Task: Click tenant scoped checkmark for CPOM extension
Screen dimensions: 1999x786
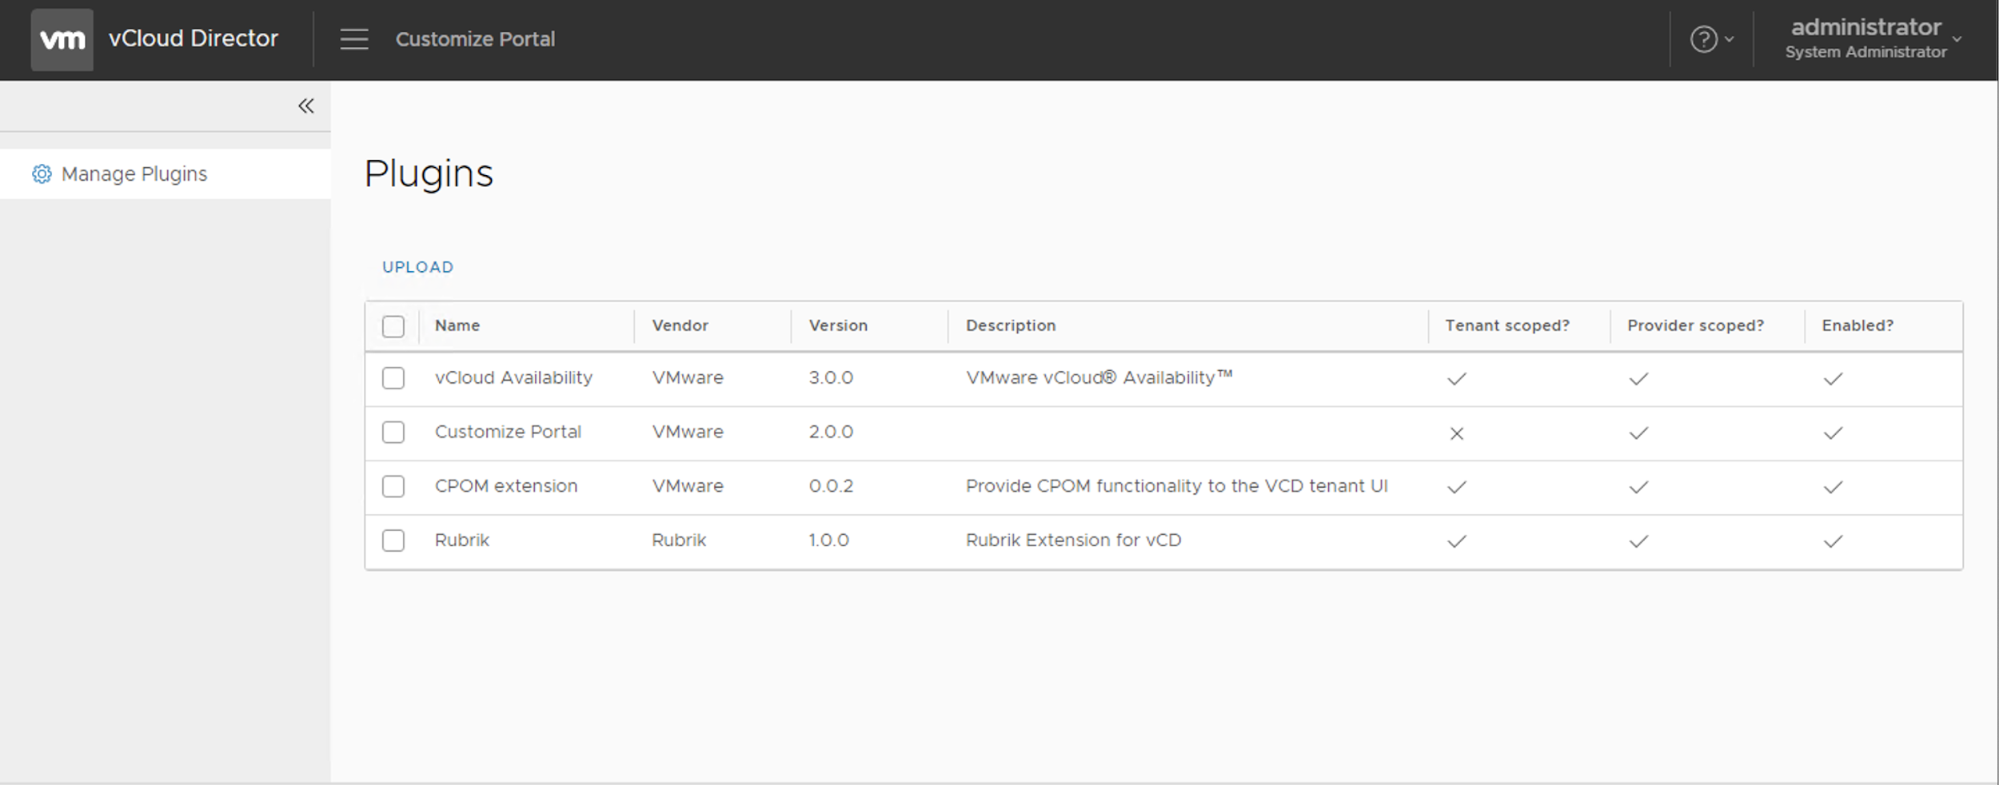Action: (1457, 487)
